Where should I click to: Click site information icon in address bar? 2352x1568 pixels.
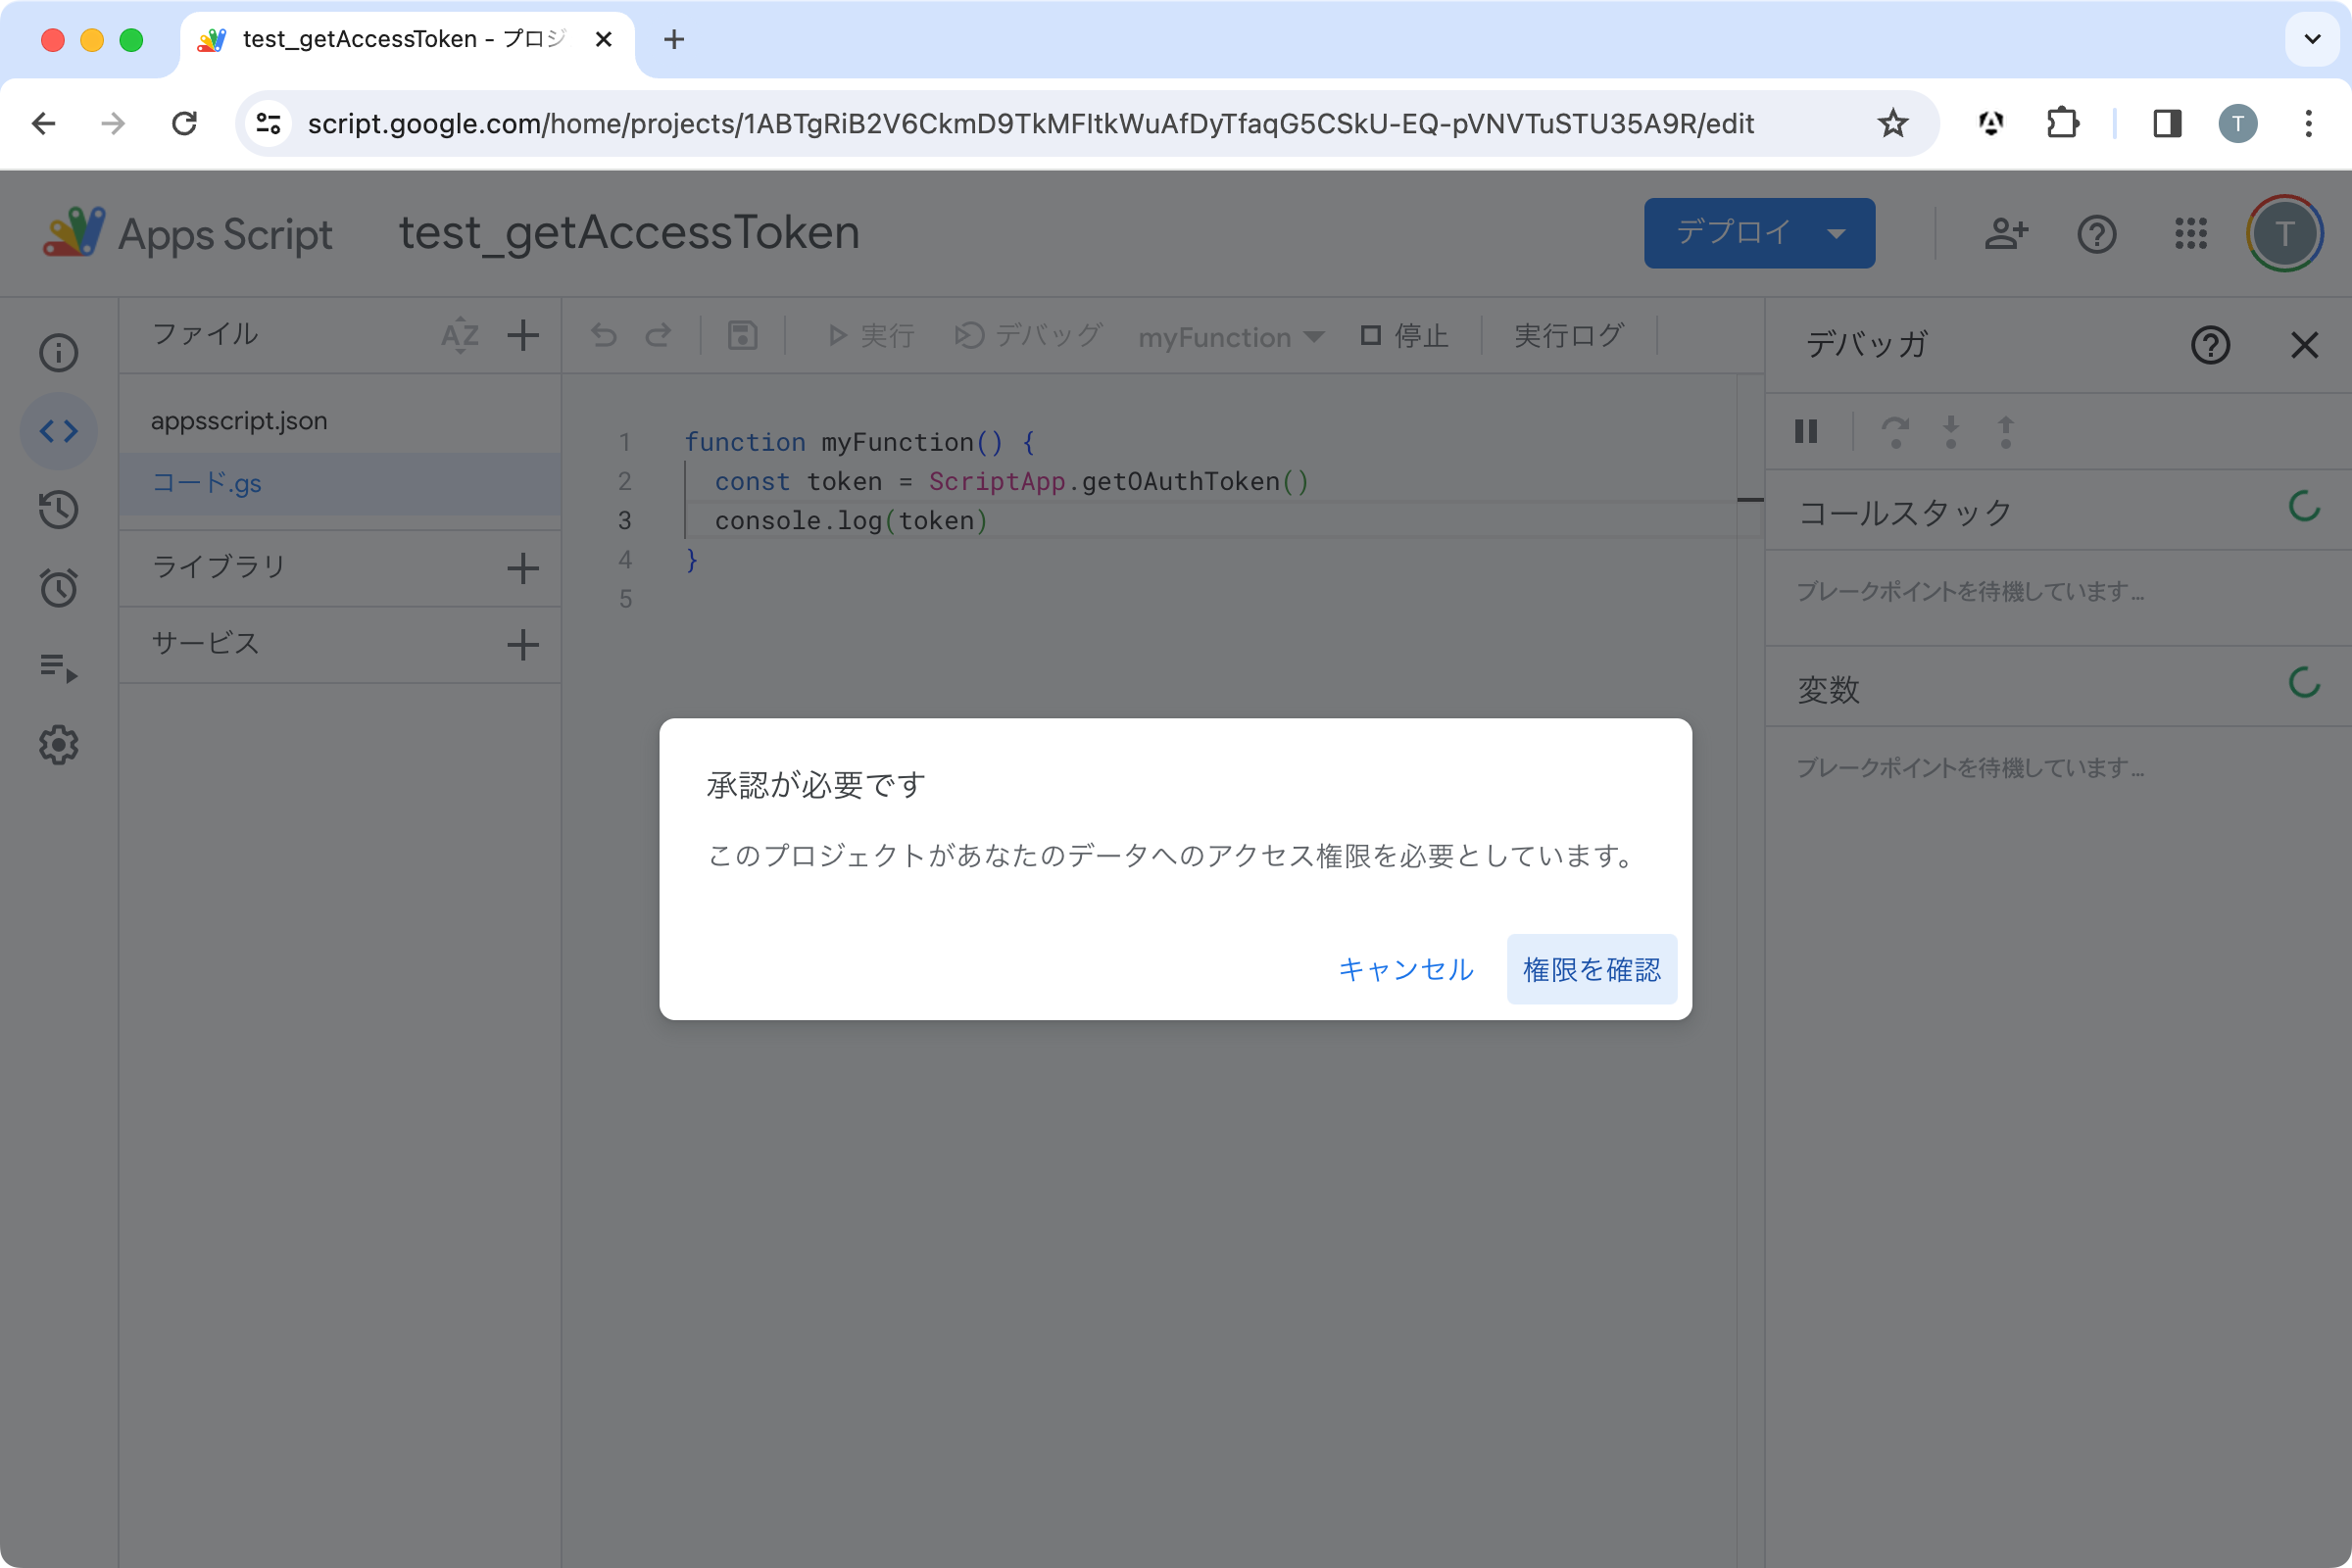[x=268, y=123]
